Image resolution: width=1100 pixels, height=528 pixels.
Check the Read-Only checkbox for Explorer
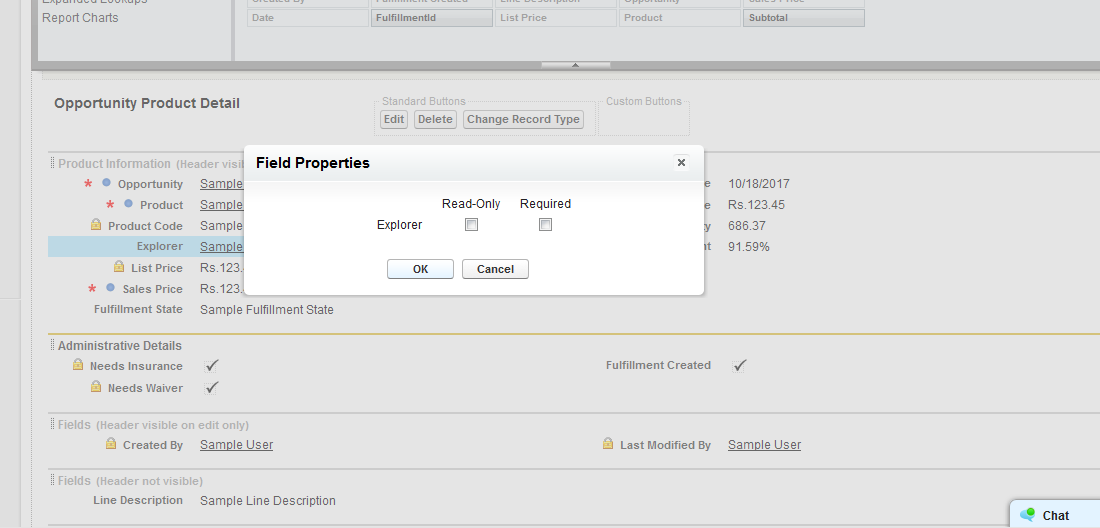tap(471, 225)
